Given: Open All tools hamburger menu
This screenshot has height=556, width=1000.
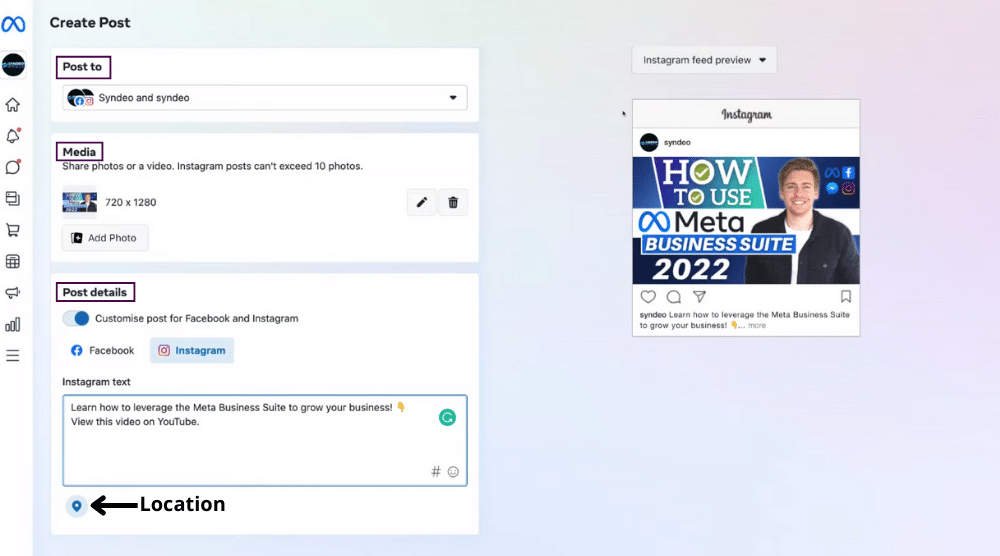Looking at the screenshot, I should pos(13,356).
